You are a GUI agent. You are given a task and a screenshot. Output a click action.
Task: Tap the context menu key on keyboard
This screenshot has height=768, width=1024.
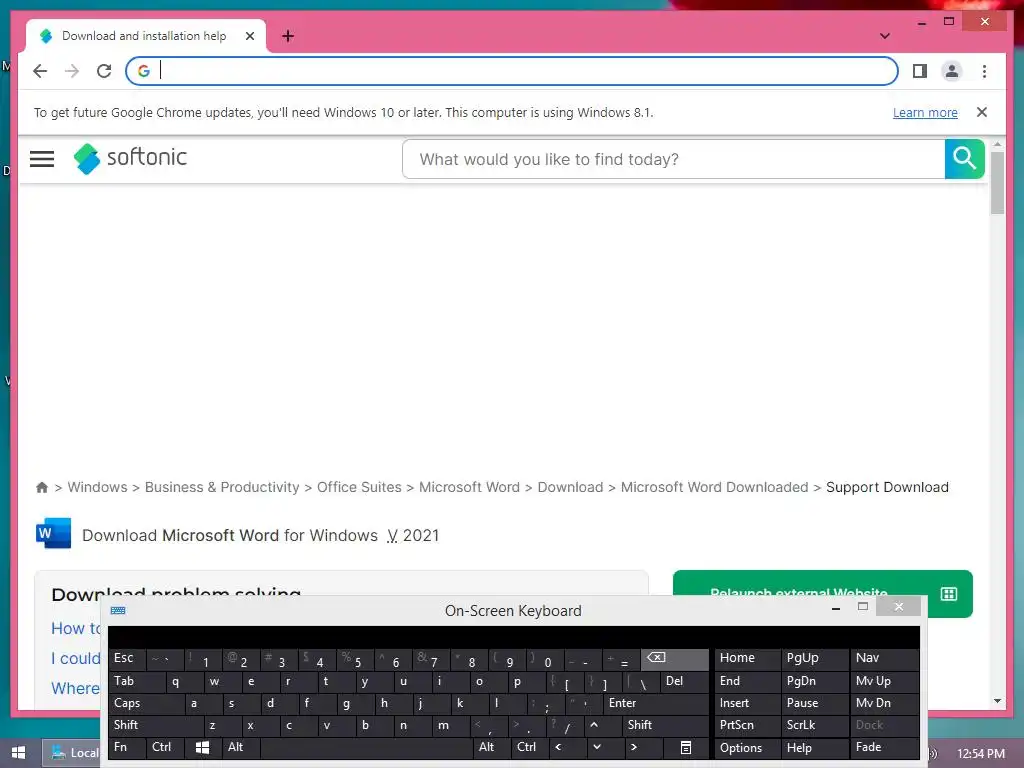685,747
